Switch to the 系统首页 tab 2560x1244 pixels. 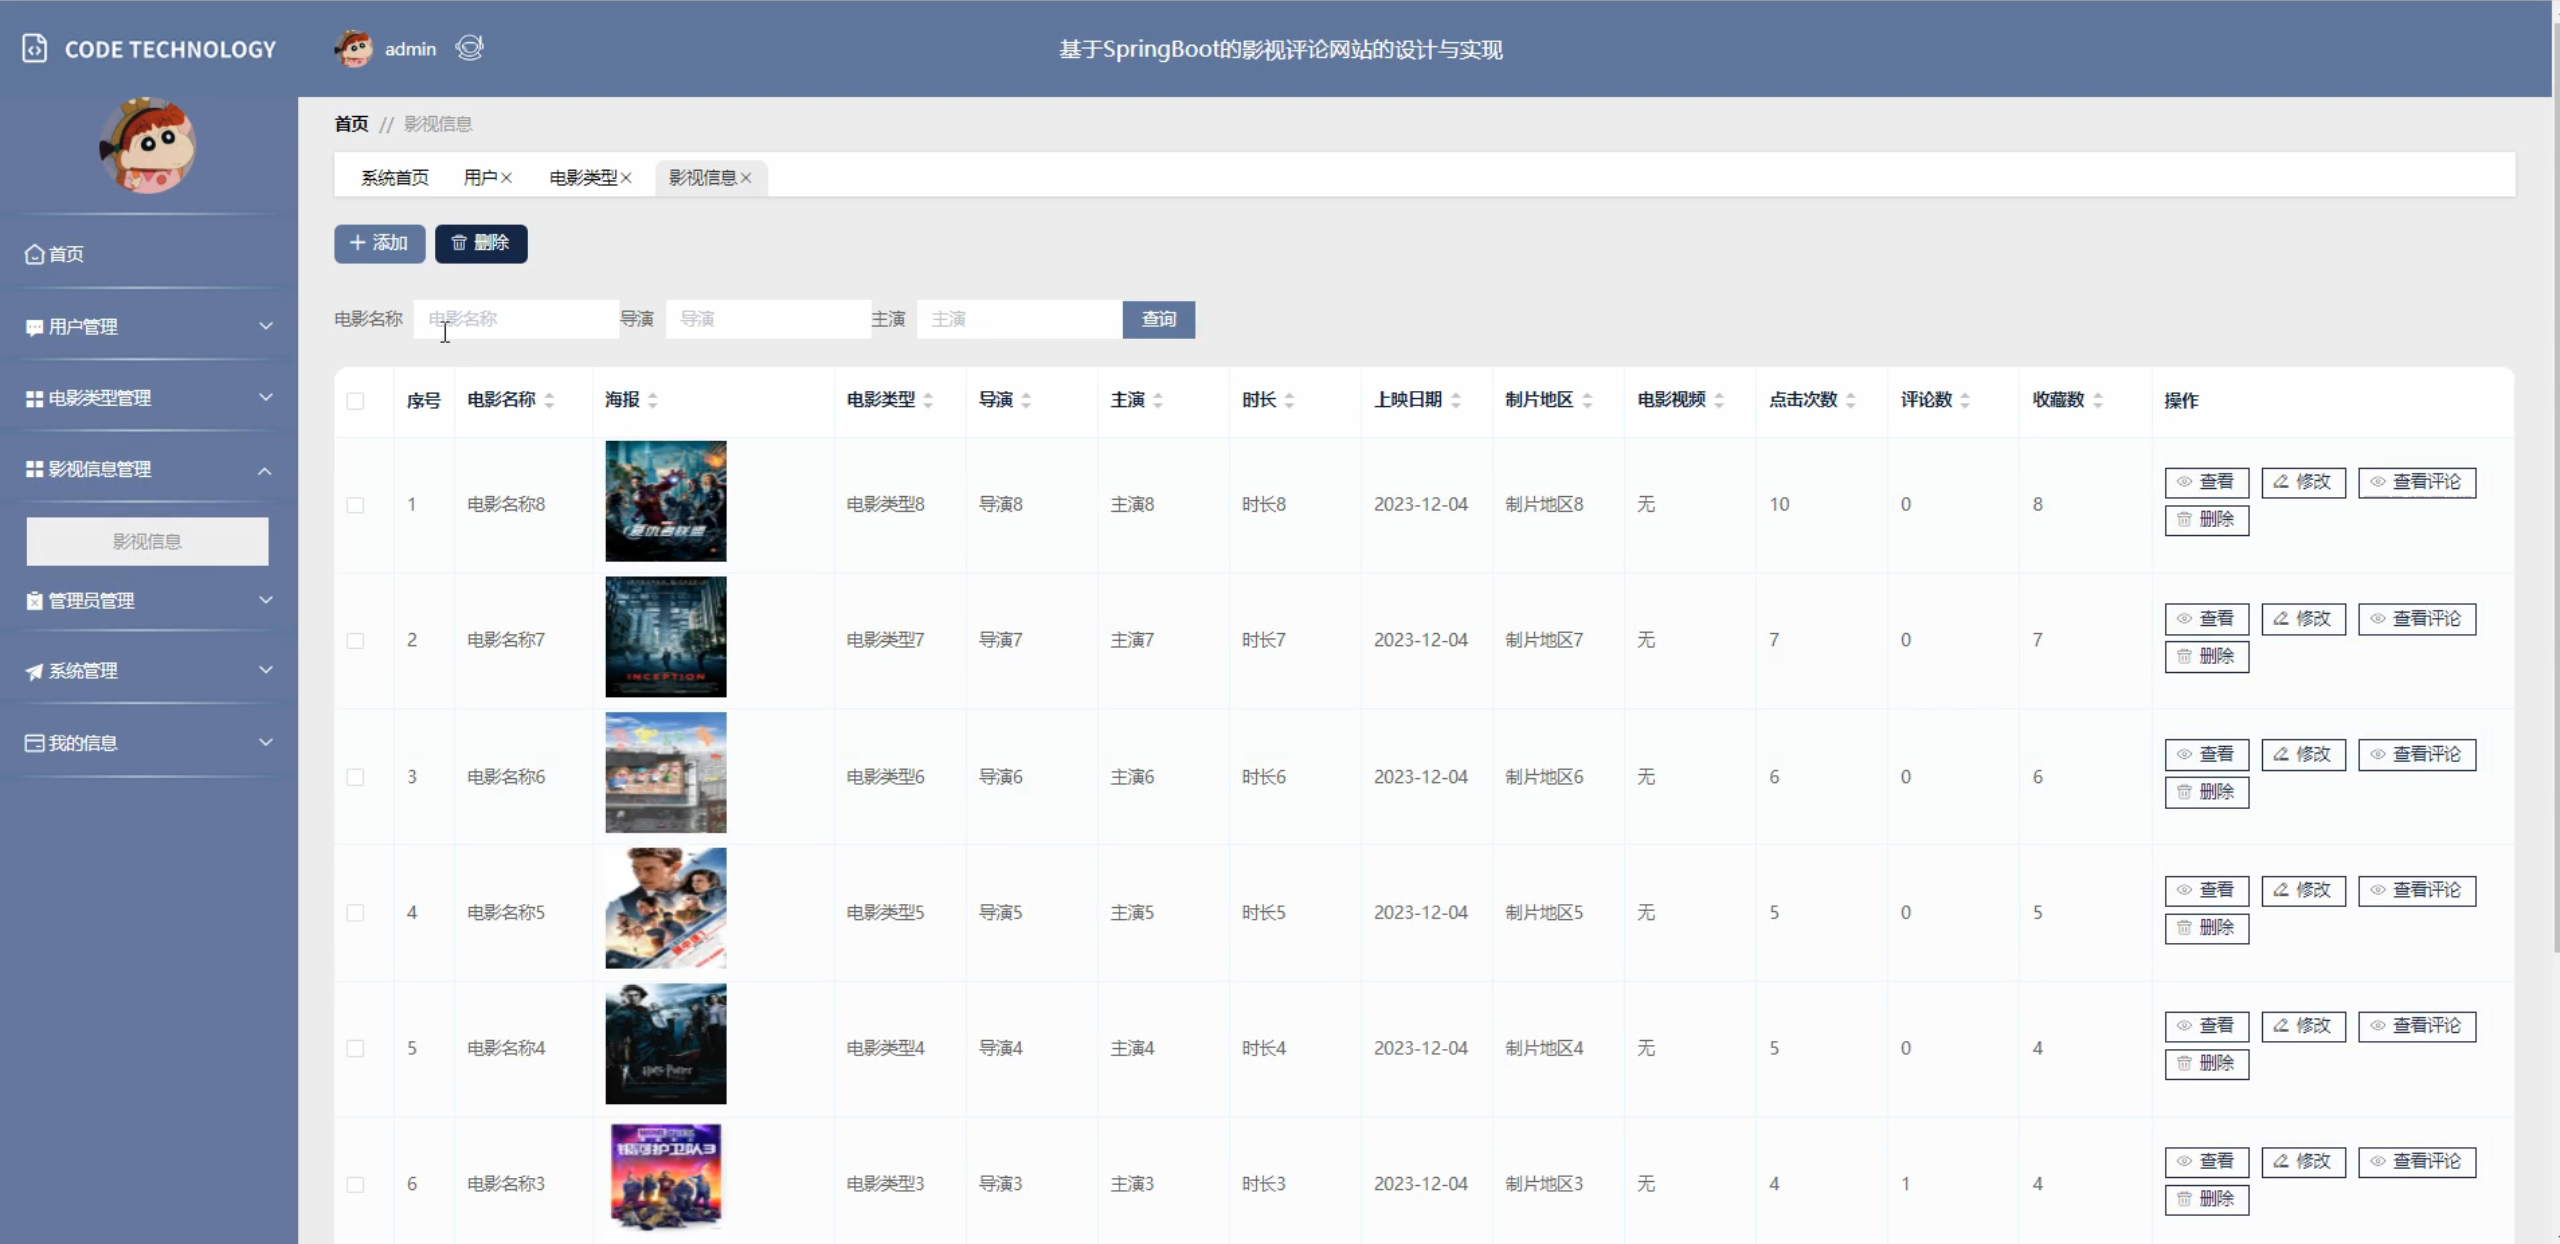point(395,178)
